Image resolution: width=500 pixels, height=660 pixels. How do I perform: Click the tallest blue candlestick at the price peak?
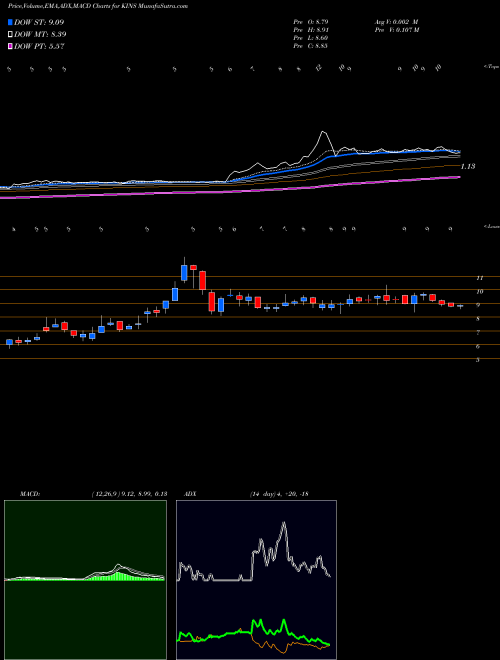coord(184,273)
